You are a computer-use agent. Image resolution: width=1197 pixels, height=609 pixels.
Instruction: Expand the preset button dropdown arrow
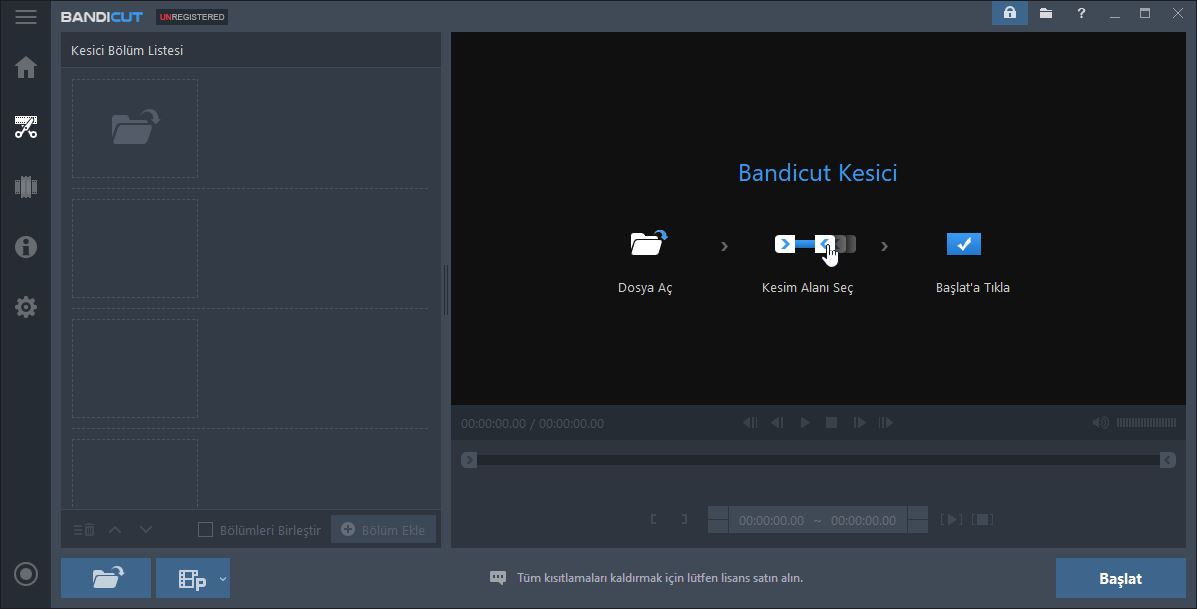point(223,578)
